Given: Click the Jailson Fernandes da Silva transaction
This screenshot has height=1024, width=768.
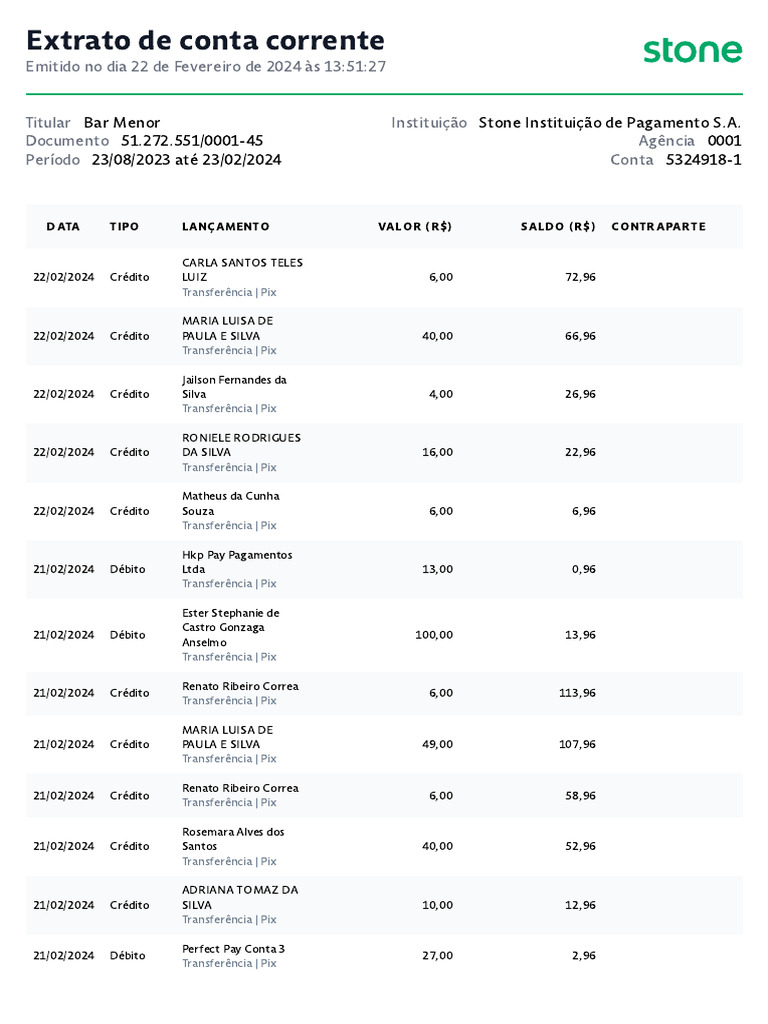Looking at the screenshot, I should [x=384, y=394].
